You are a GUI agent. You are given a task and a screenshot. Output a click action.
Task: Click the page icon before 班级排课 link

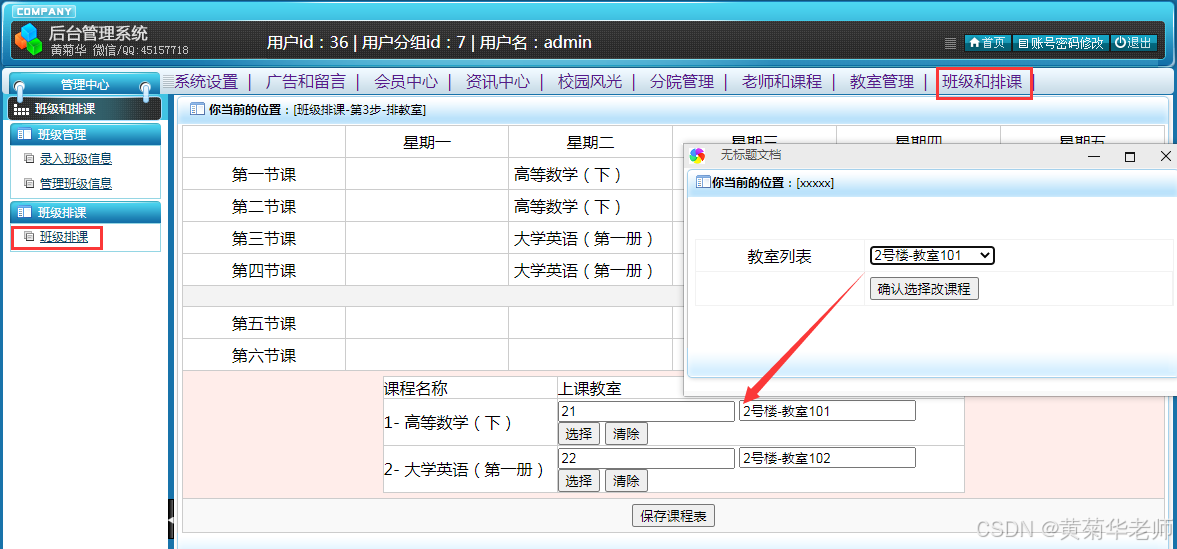tap(29, 237)
